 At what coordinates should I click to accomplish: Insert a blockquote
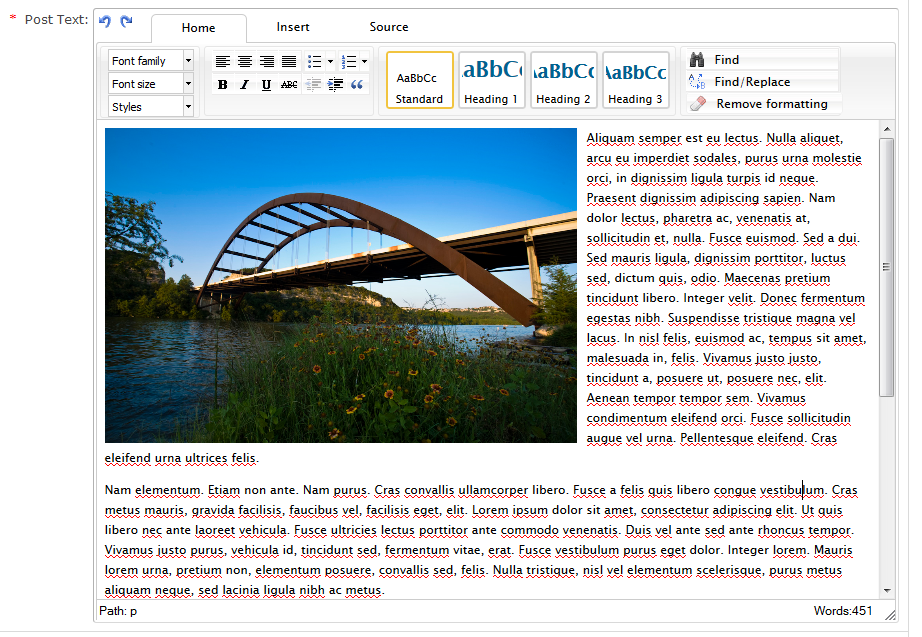358,85
